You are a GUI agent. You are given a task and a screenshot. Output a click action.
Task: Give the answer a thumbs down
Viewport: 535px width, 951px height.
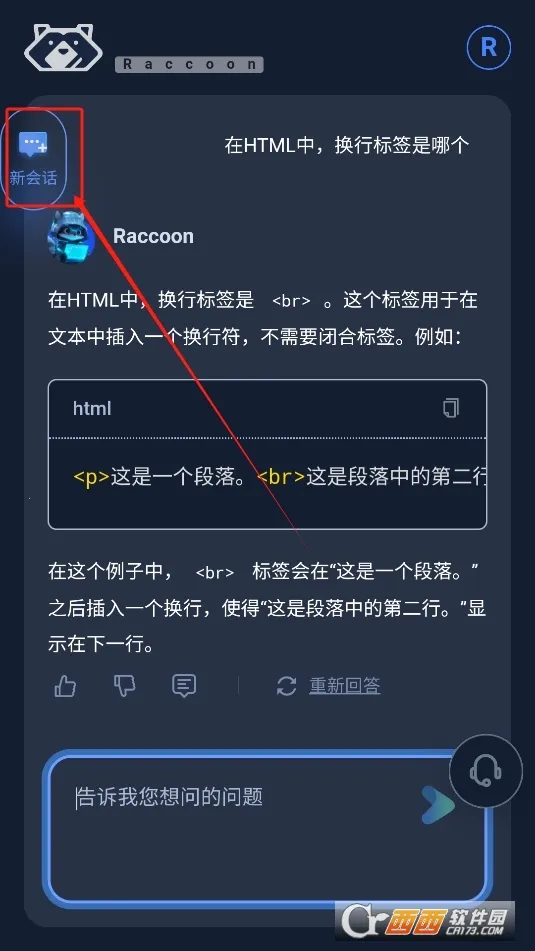[x=124, y=686]
